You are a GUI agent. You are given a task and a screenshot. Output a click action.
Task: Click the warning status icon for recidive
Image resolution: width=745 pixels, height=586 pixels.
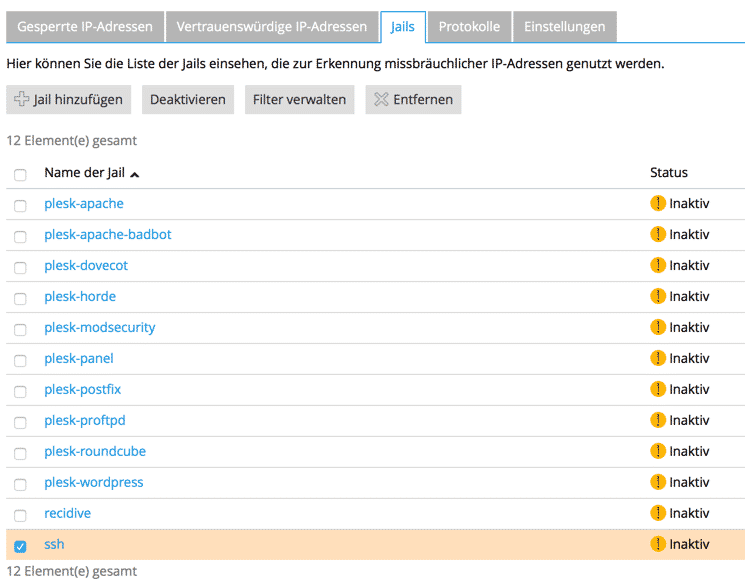pos(657,513)
